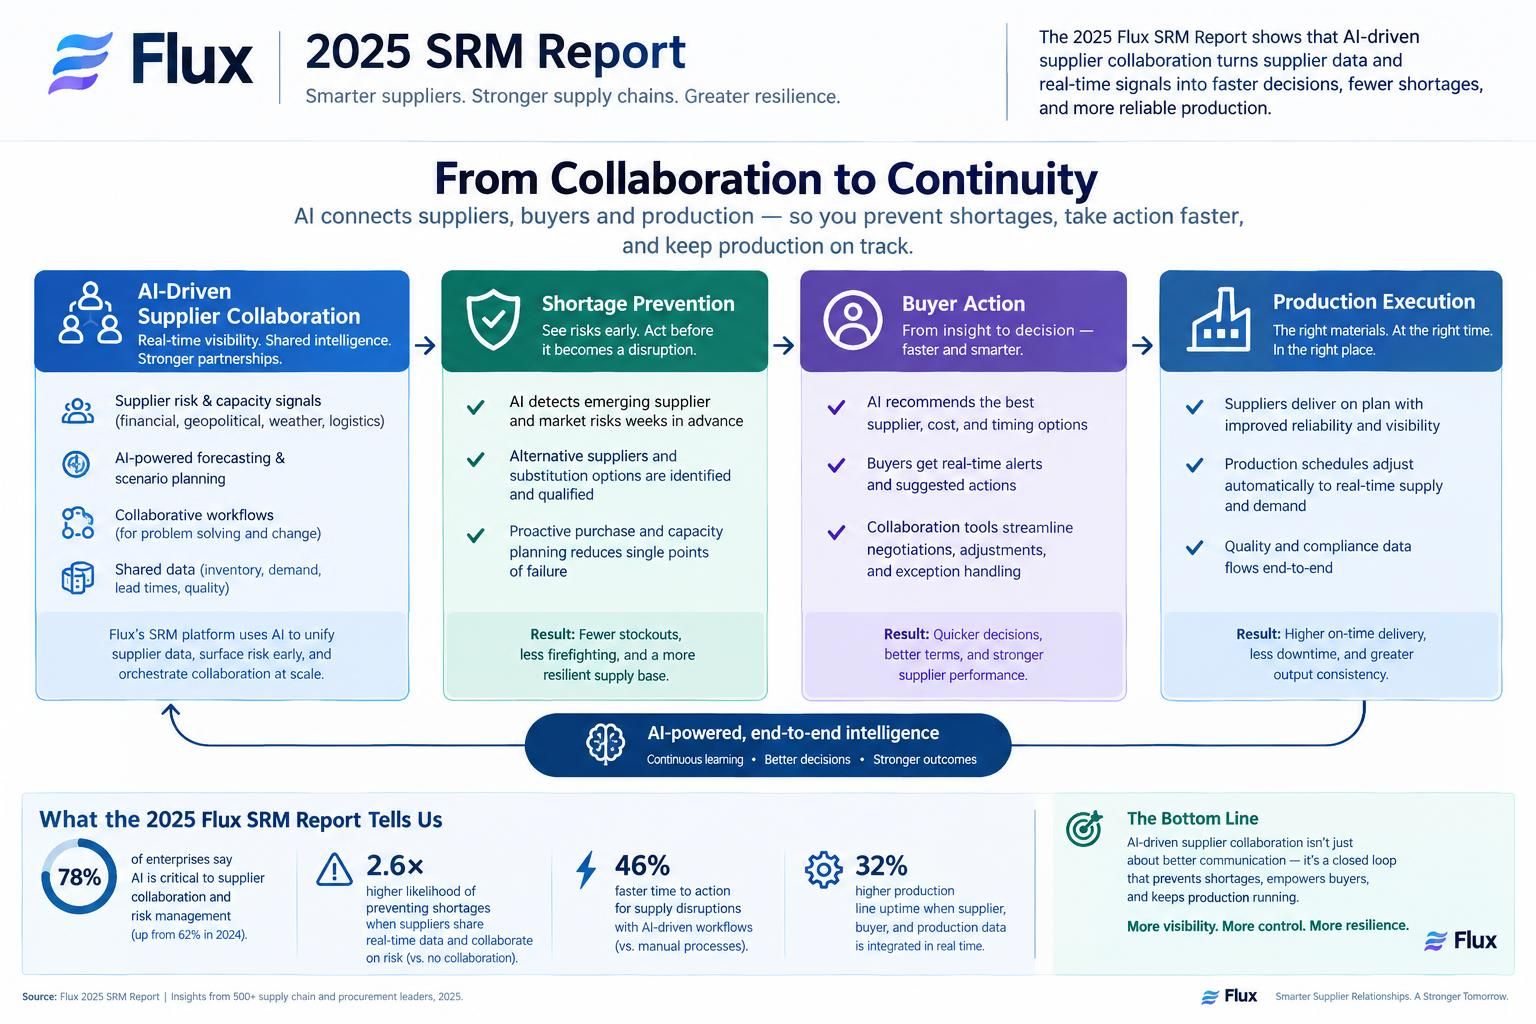The image size is (1536, 1024).
Task: Click the 'What the 2025 Flux SRM Report Tells Us' heading
Action: tap(241, 820)
